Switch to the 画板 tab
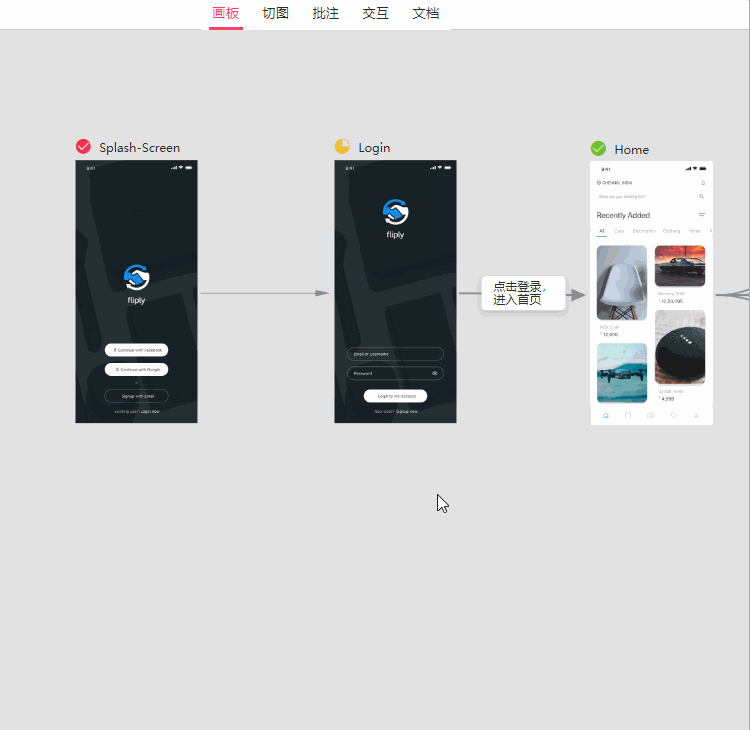This screenshot has height=730, width=750. pyautogui.click(x=226, y=13)
